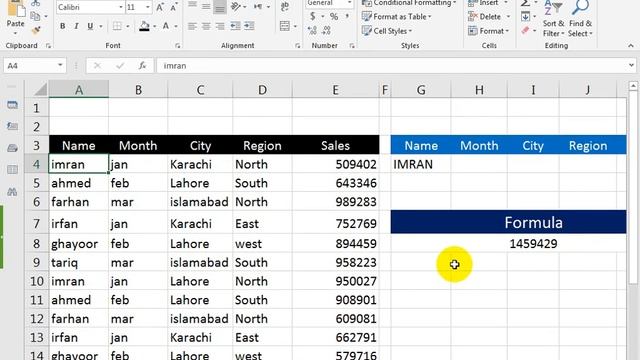This screenshot has height=360, width=640.
Task: Open the General number format dropdown
Action: 349,3
